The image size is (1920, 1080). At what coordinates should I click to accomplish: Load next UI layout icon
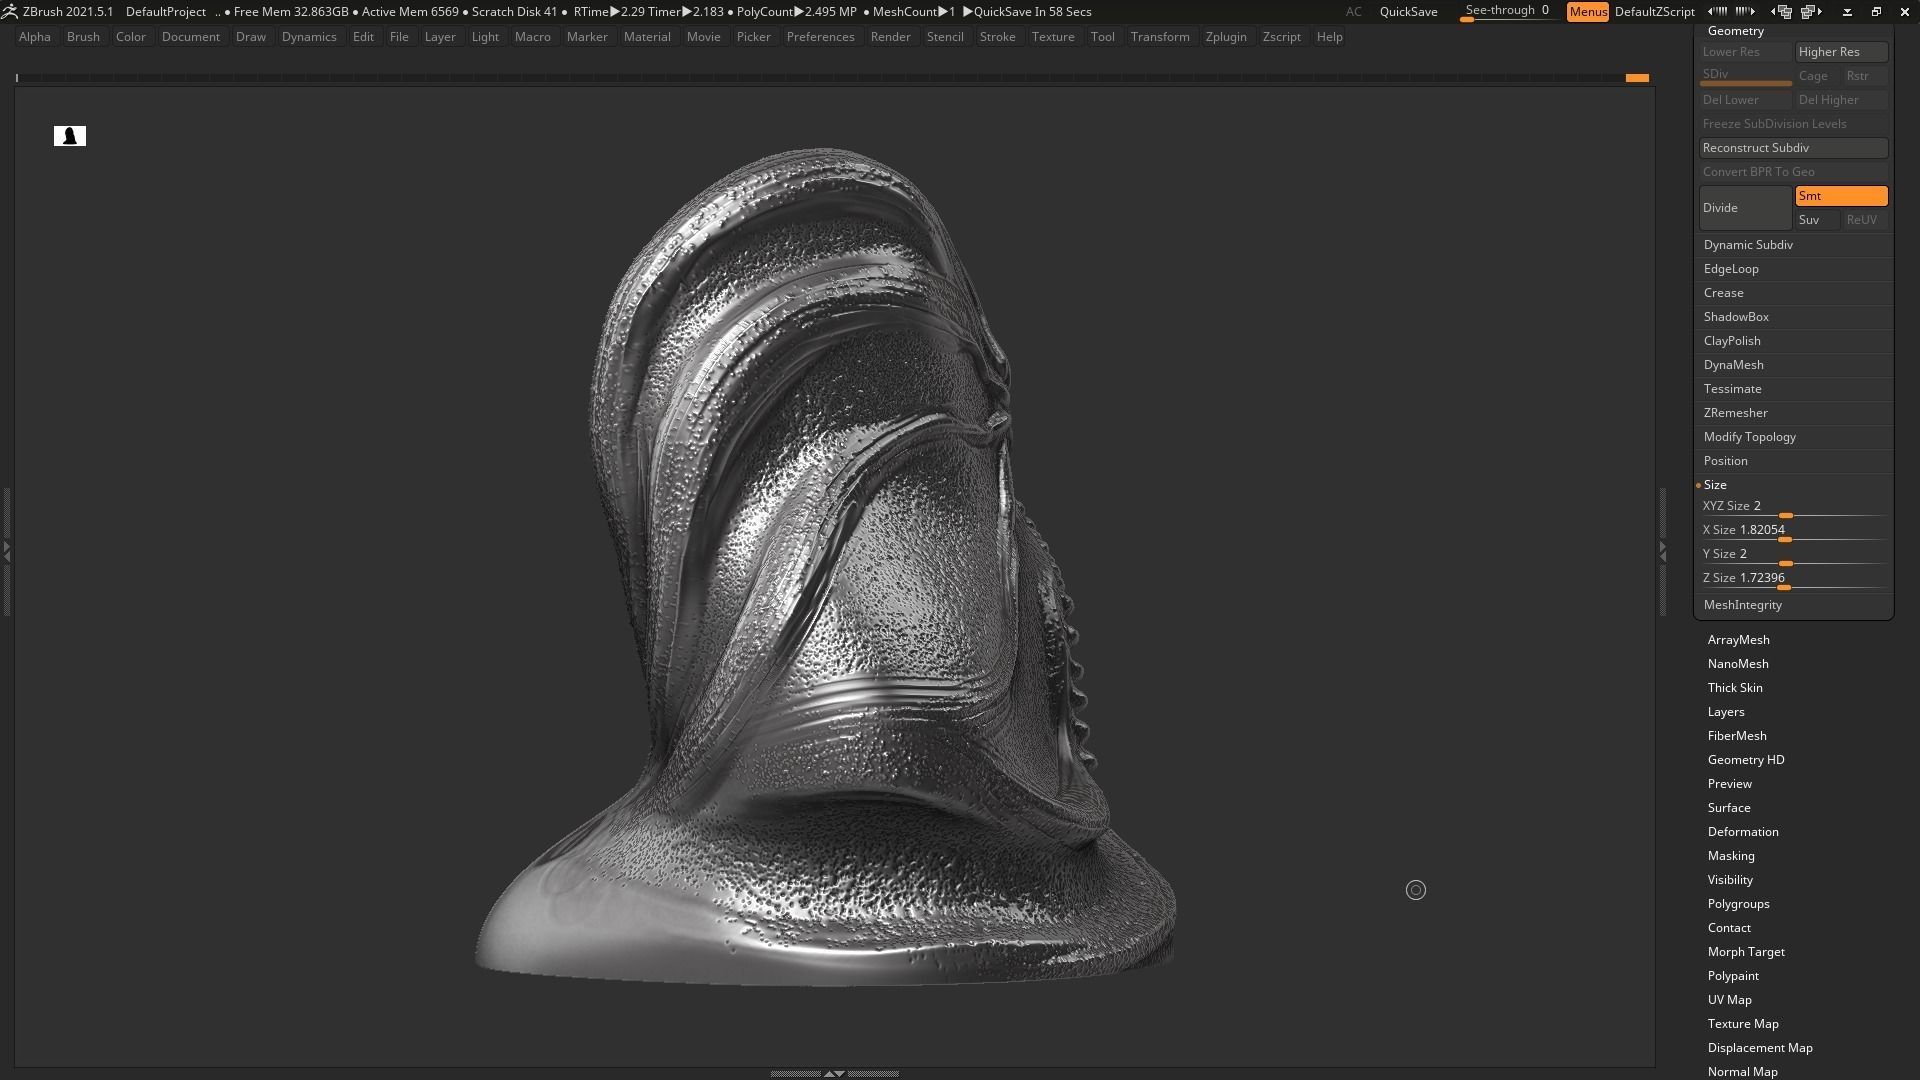coord(1811,12)
